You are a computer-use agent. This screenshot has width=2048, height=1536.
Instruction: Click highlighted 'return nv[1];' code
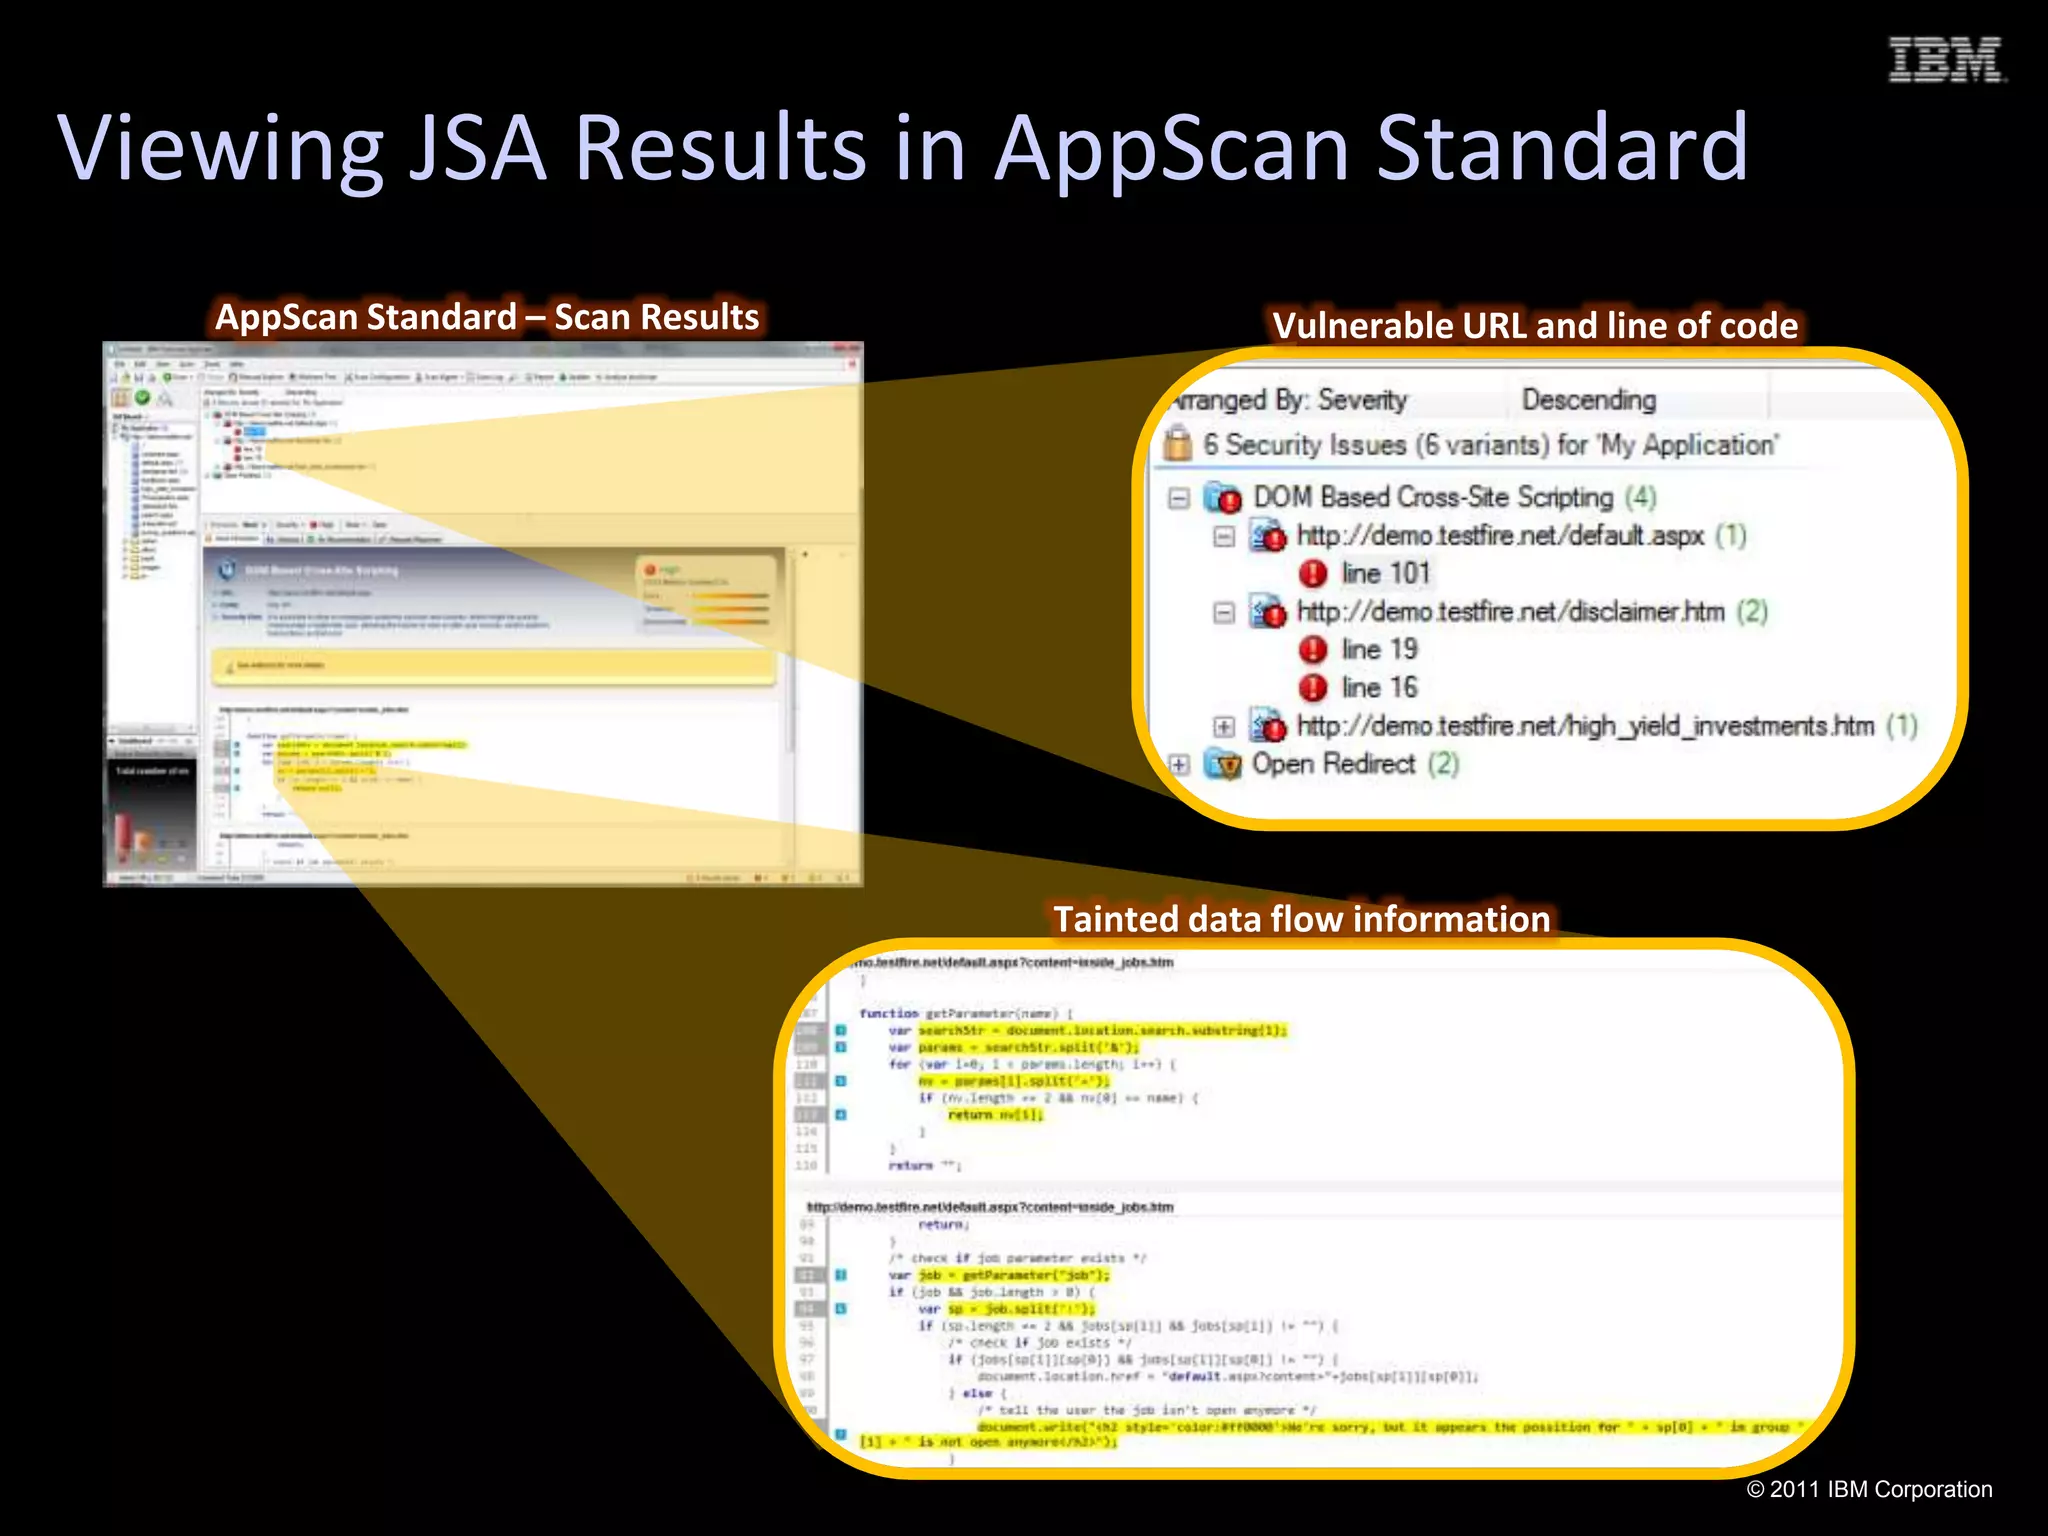pos(995,1115)
